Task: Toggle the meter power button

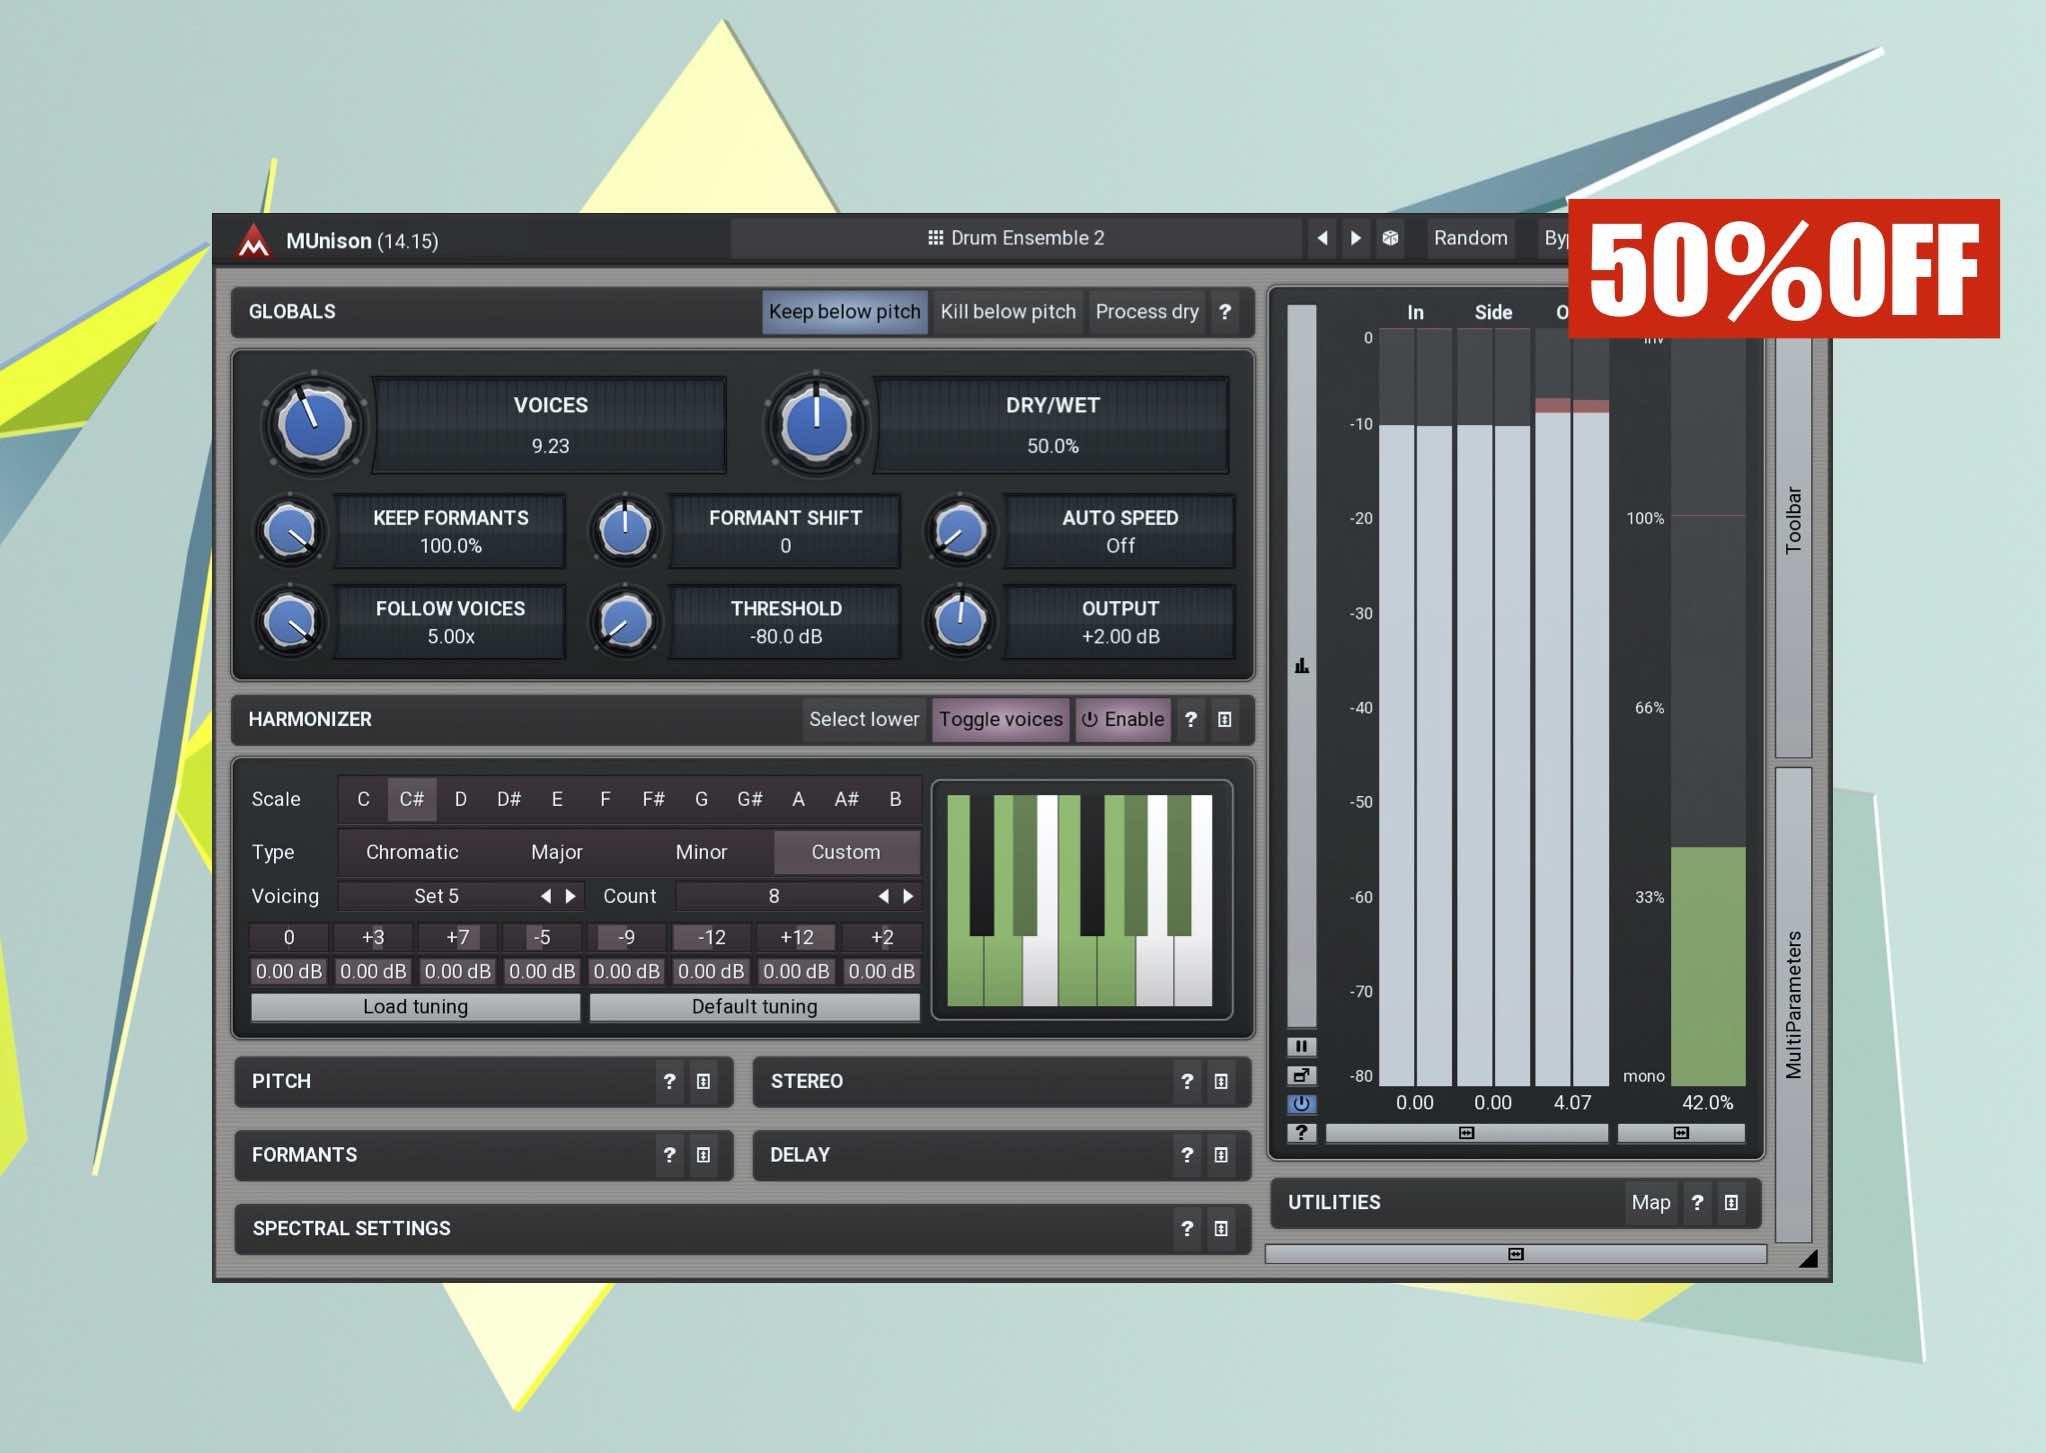Action: point(1301,1104)
